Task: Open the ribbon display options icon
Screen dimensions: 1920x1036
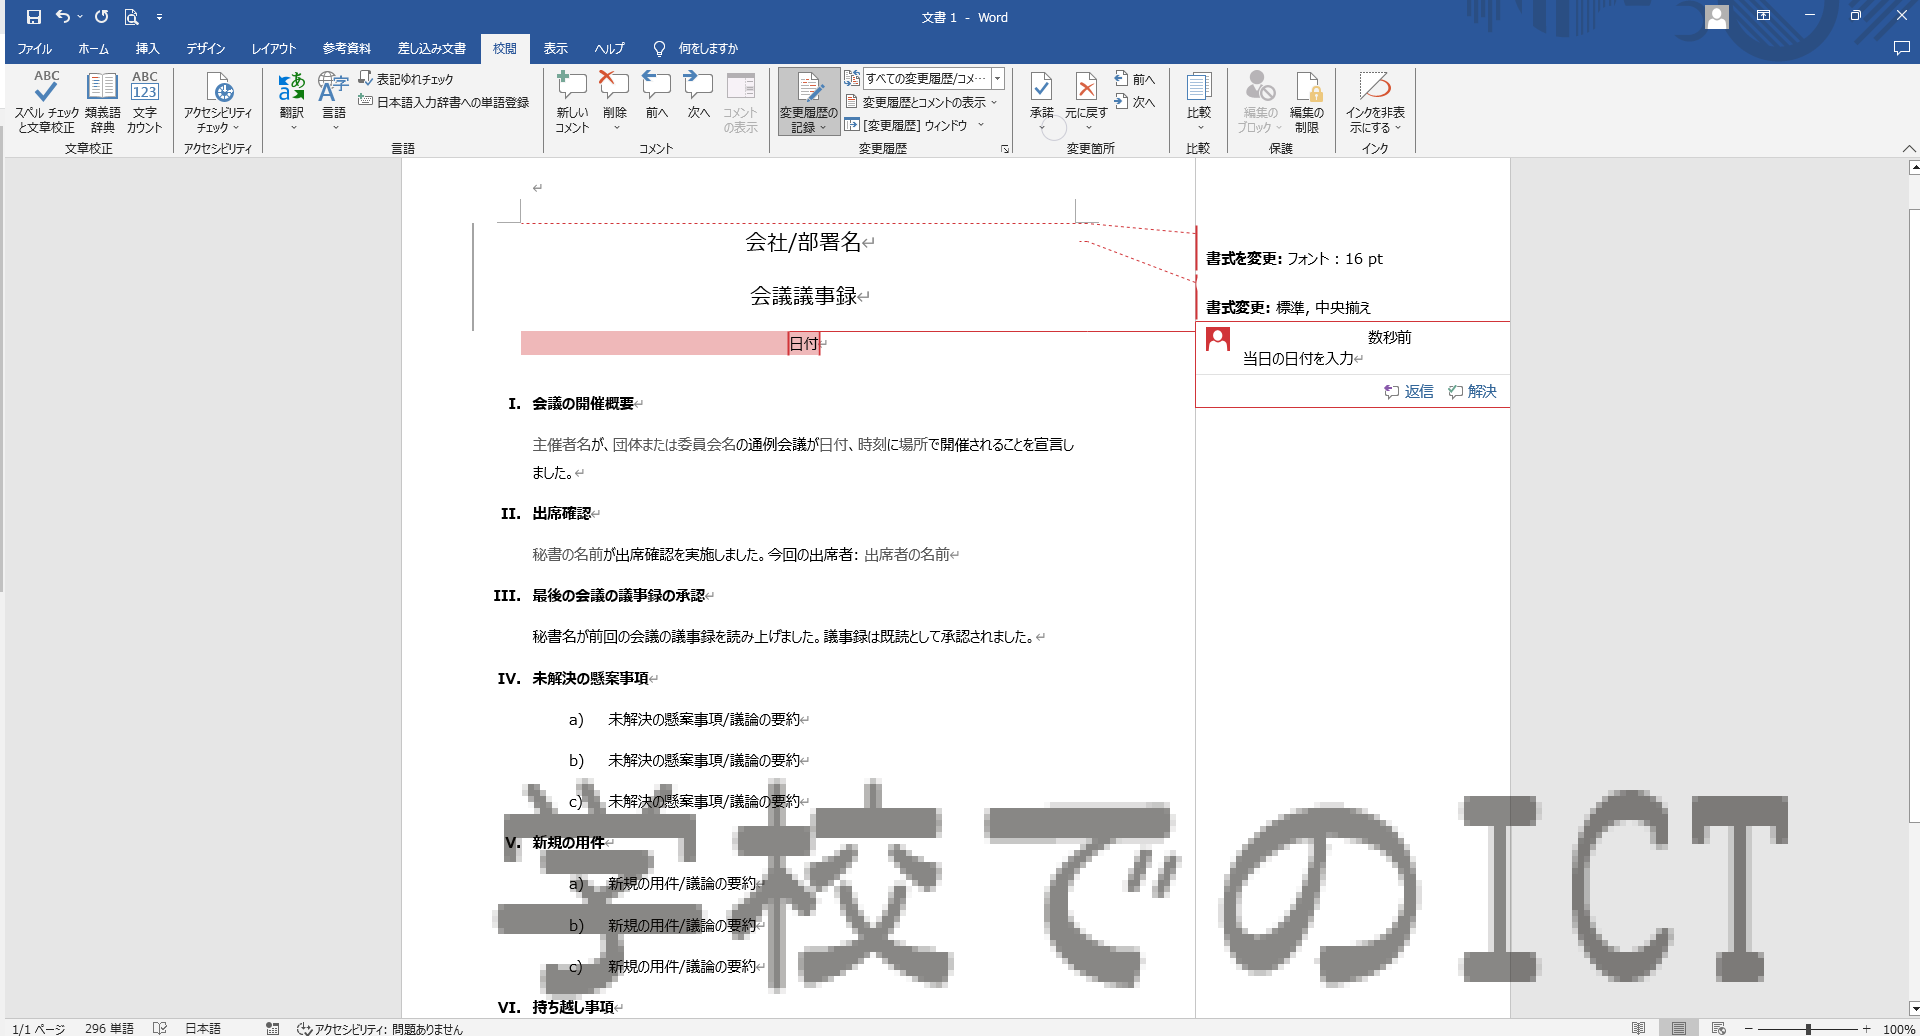Action: click(x=1763, y=16)
